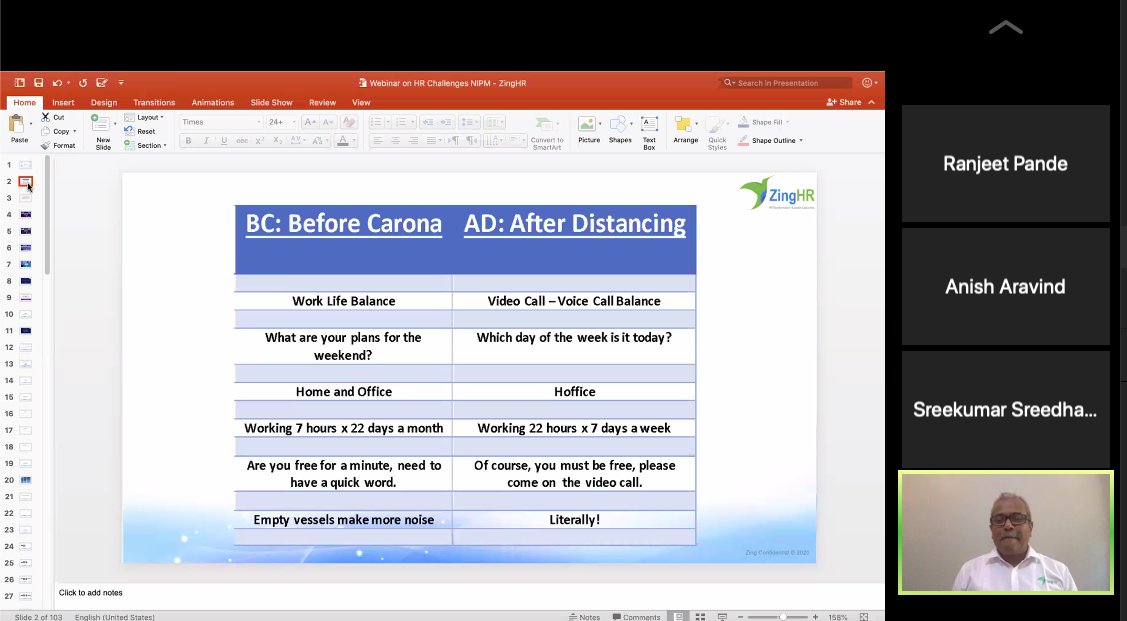Open the Shape Outline dropdown arrow
Screen dimensions: 1127x621
click(801, 141)
